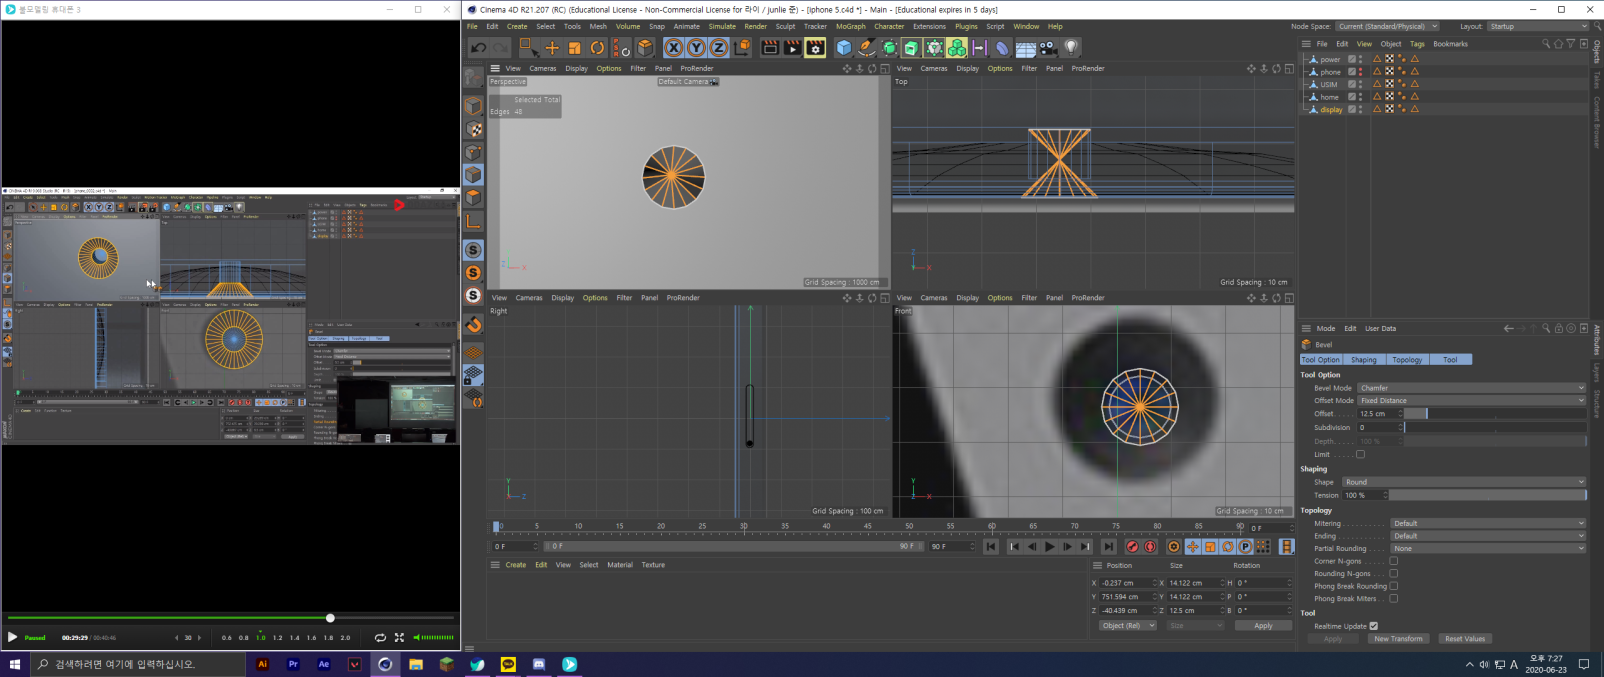1604x677 pixels.
Task: Disable the Realtime Update checkbox
Action: pyautogui.click(x=1374, y=626)
